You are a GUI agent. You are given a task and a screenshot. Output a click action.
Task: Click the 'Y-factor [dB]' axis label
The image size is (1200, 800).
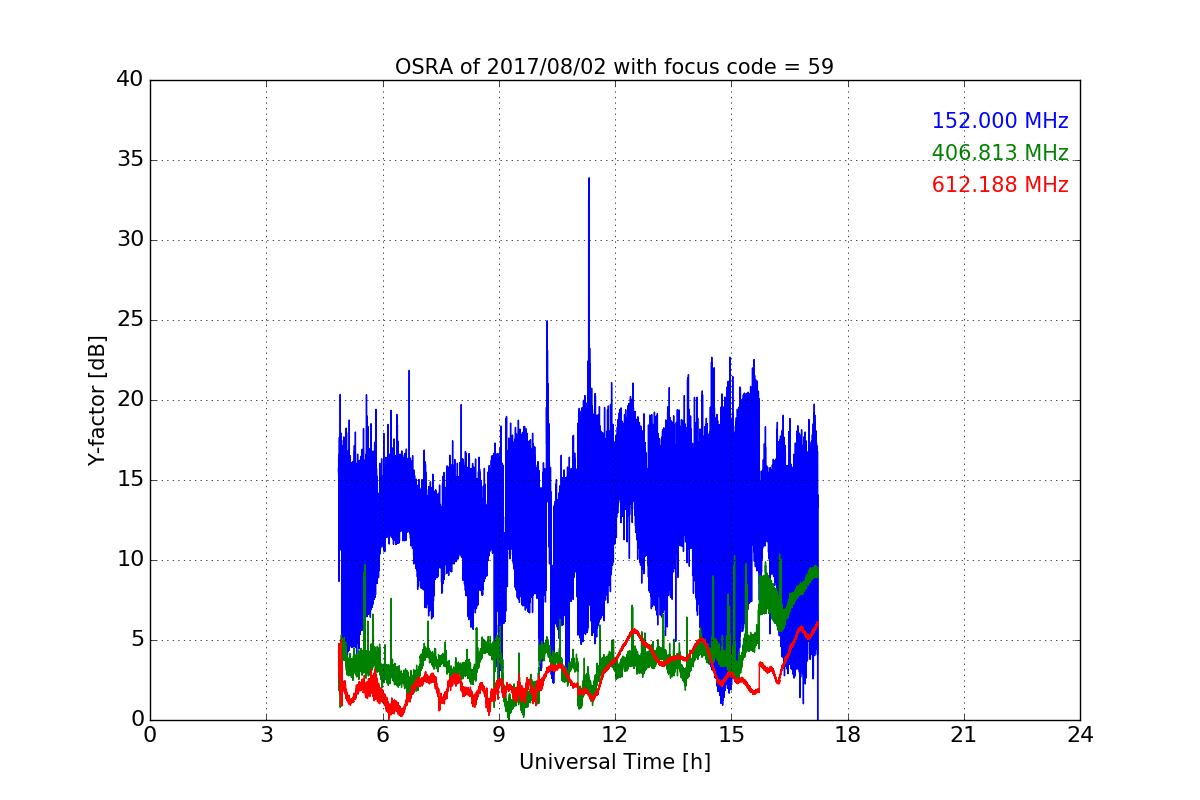click(97, 400)
